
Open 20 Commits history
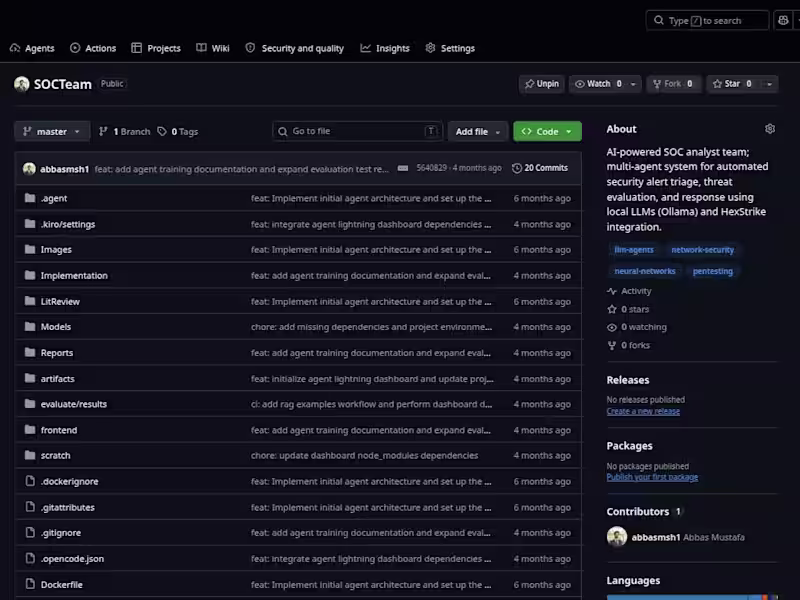(540, 168)
